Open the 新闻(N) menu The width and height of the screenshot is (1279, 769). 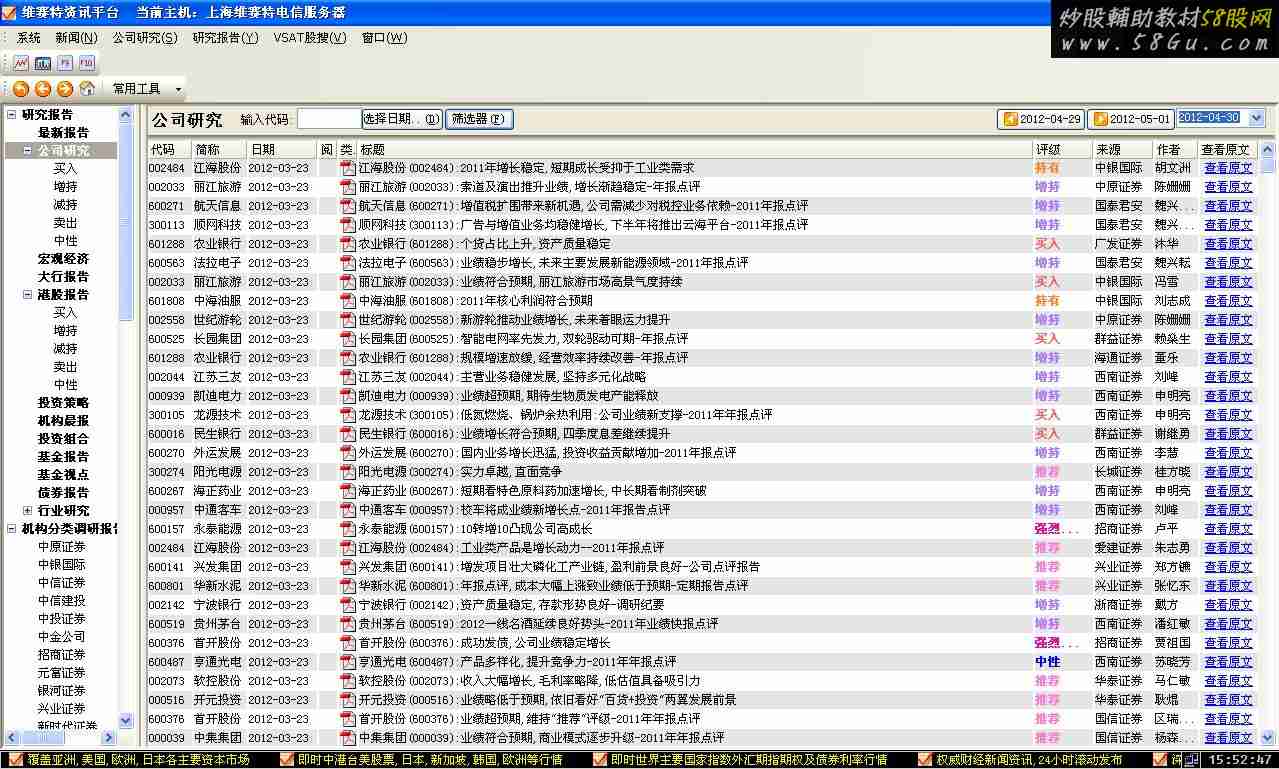(76, 38)
